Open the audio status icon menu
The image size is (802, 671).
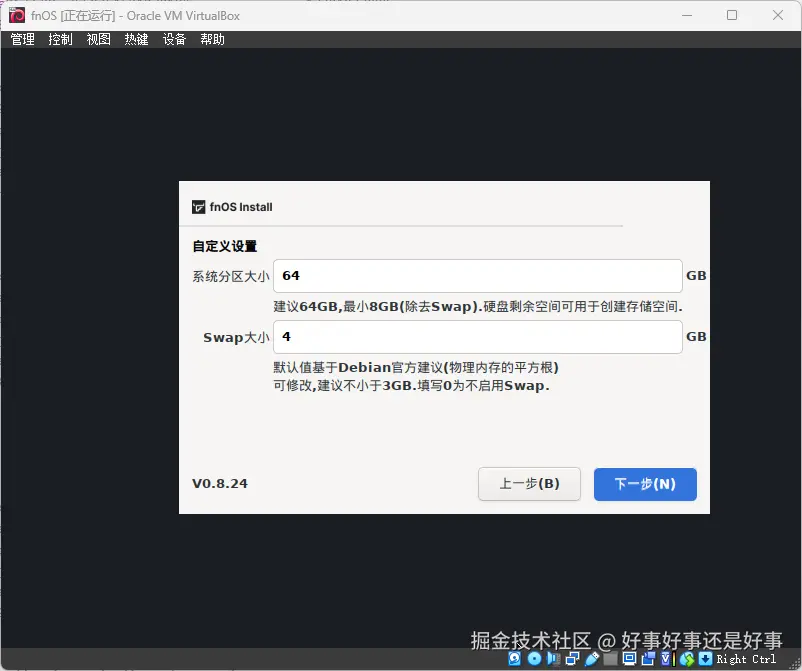click(x=553, y=658)
